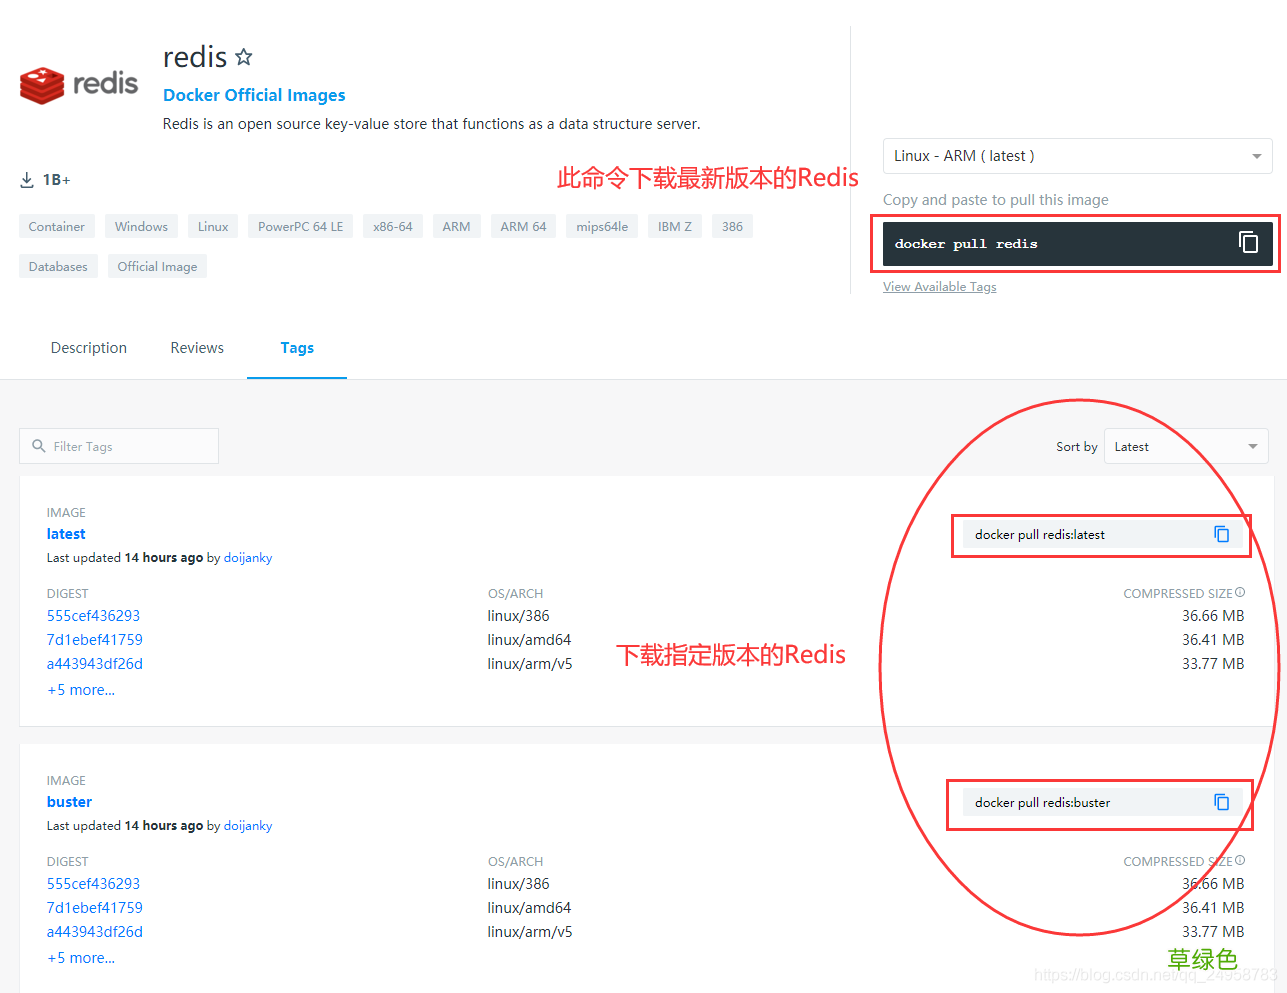Click the download count icon
This screenshot has height=993, width=1287.
point(27,180)
